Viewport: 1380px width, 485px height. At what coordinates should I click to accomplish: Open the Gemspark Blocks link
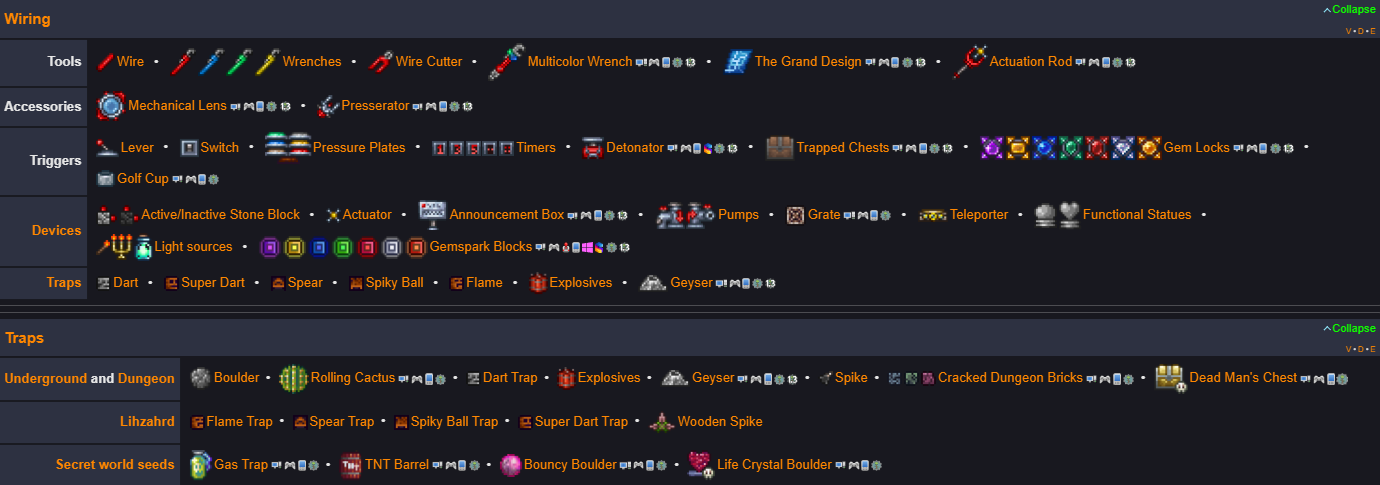pos(480,247)
